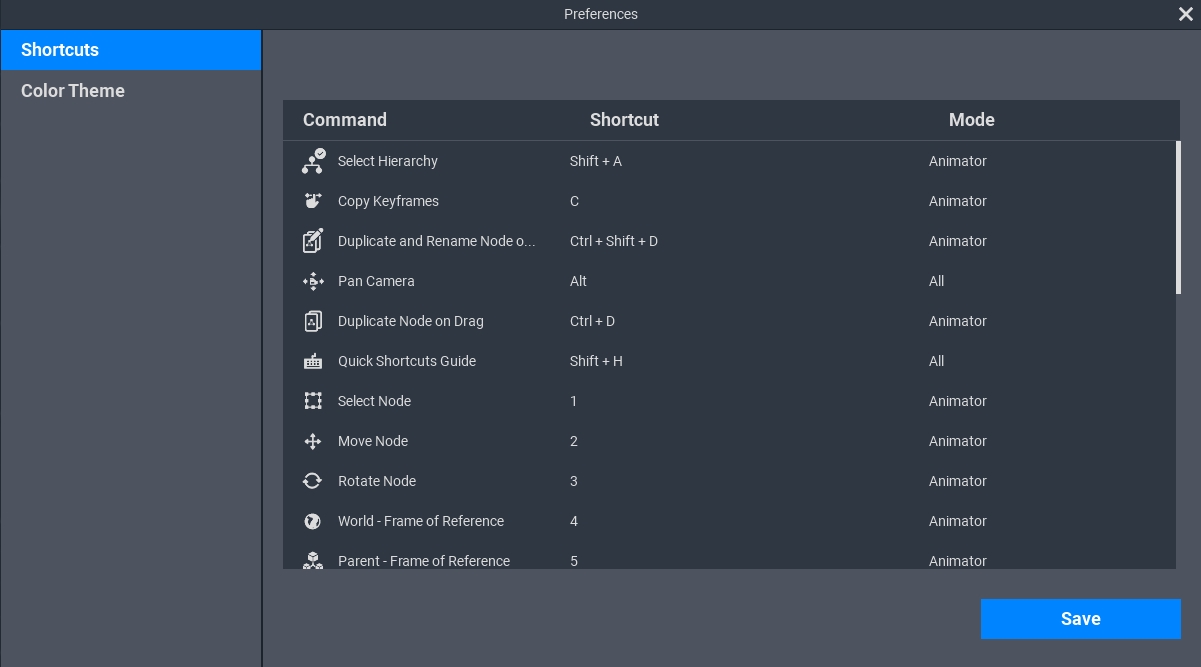The height and width of the screenshot is (667, 1201).
Task: Switch to the Color Theme tab
Action: [73, 91]
